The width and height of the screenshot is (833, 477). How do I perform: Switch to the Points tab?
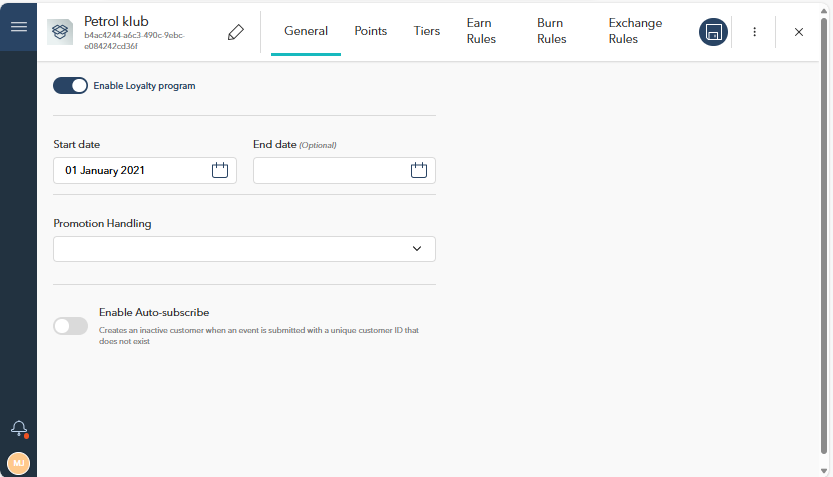[x=371, y=31]
